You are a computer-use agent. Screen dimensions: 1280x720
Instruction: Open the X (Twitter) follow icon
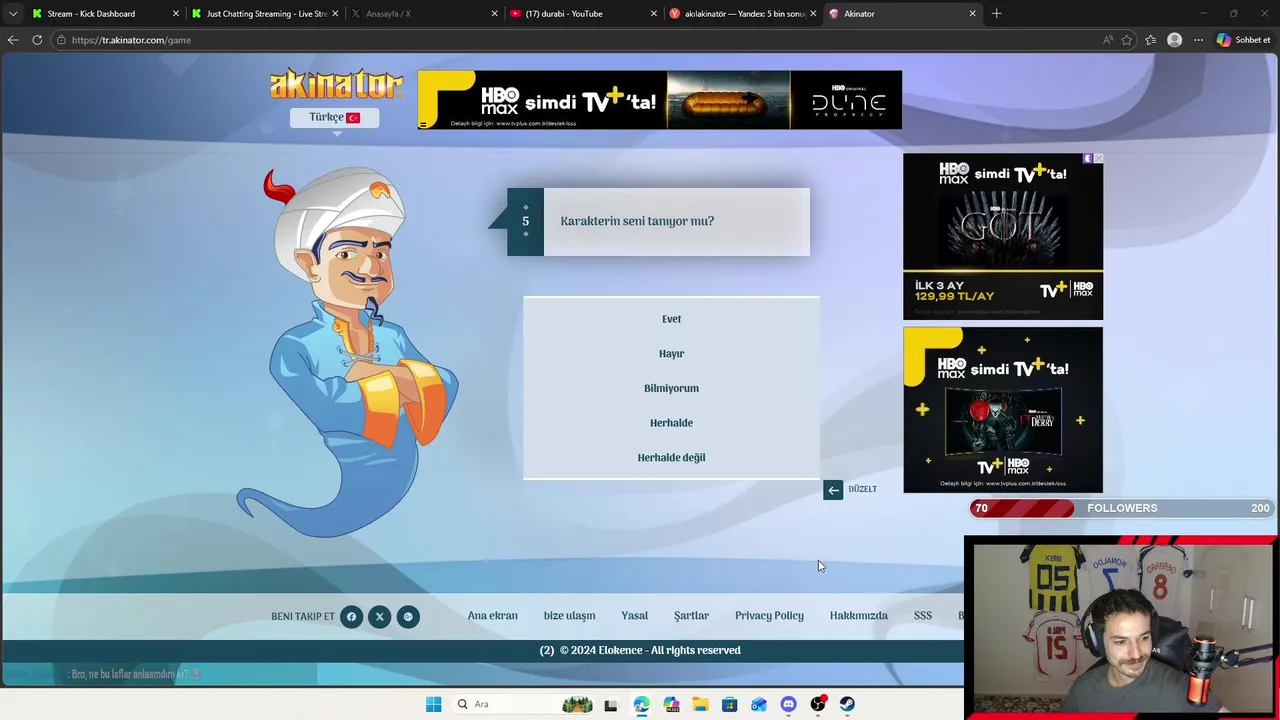(x=379, y=617)
